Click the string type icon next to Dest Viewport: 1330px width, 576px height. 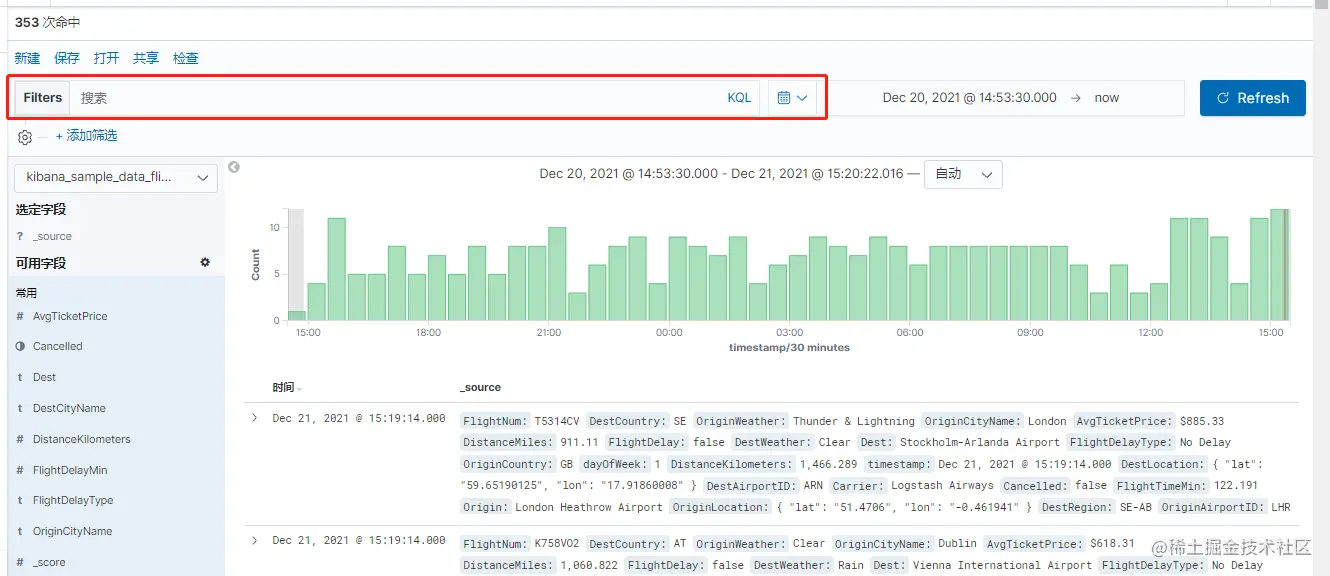(x=20, y=377)
